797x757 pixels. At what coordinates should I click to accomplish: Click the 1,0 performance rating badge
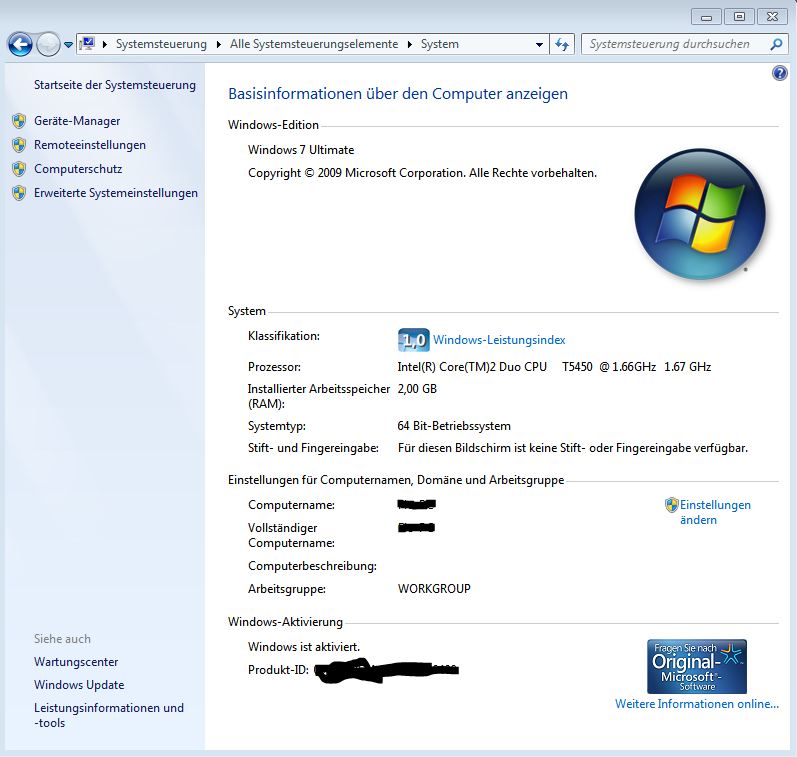(413, 340)
